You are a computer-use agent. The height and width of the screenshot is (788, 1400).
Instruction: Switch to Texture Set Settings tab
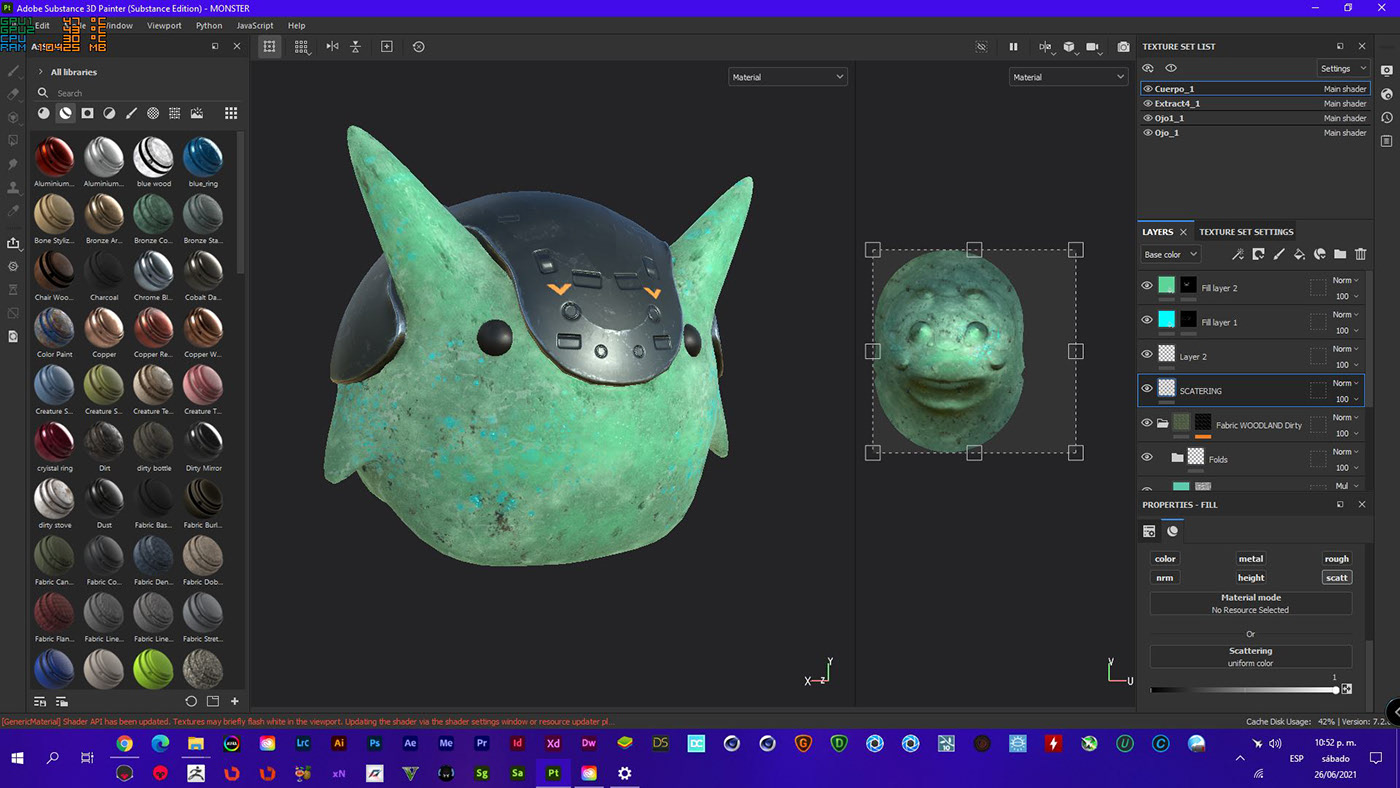(x=1246, y=232)
